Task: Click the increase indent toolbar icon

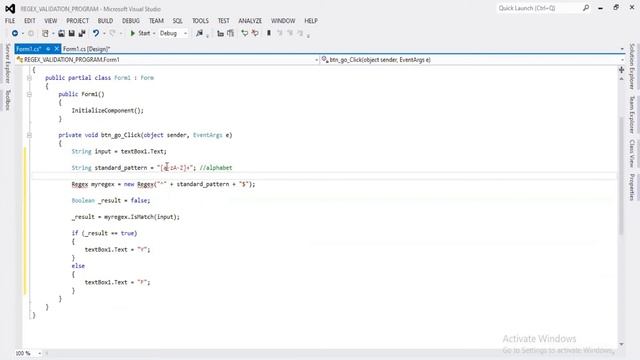Action: pyautogui.click(x=231, y=33)
